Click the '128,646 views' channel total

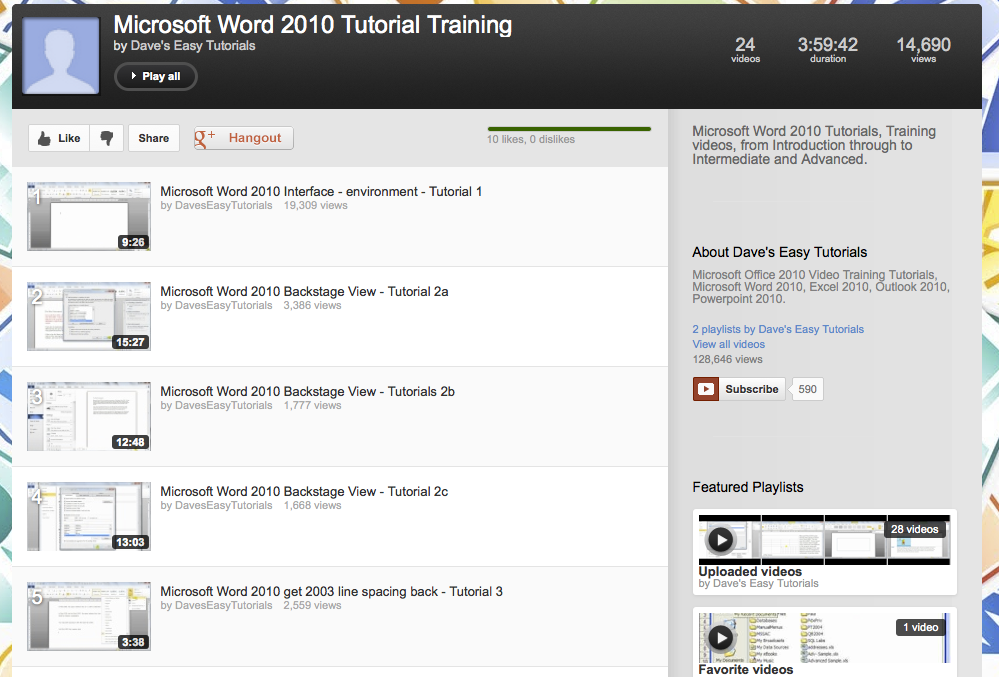tap(728, 360)
